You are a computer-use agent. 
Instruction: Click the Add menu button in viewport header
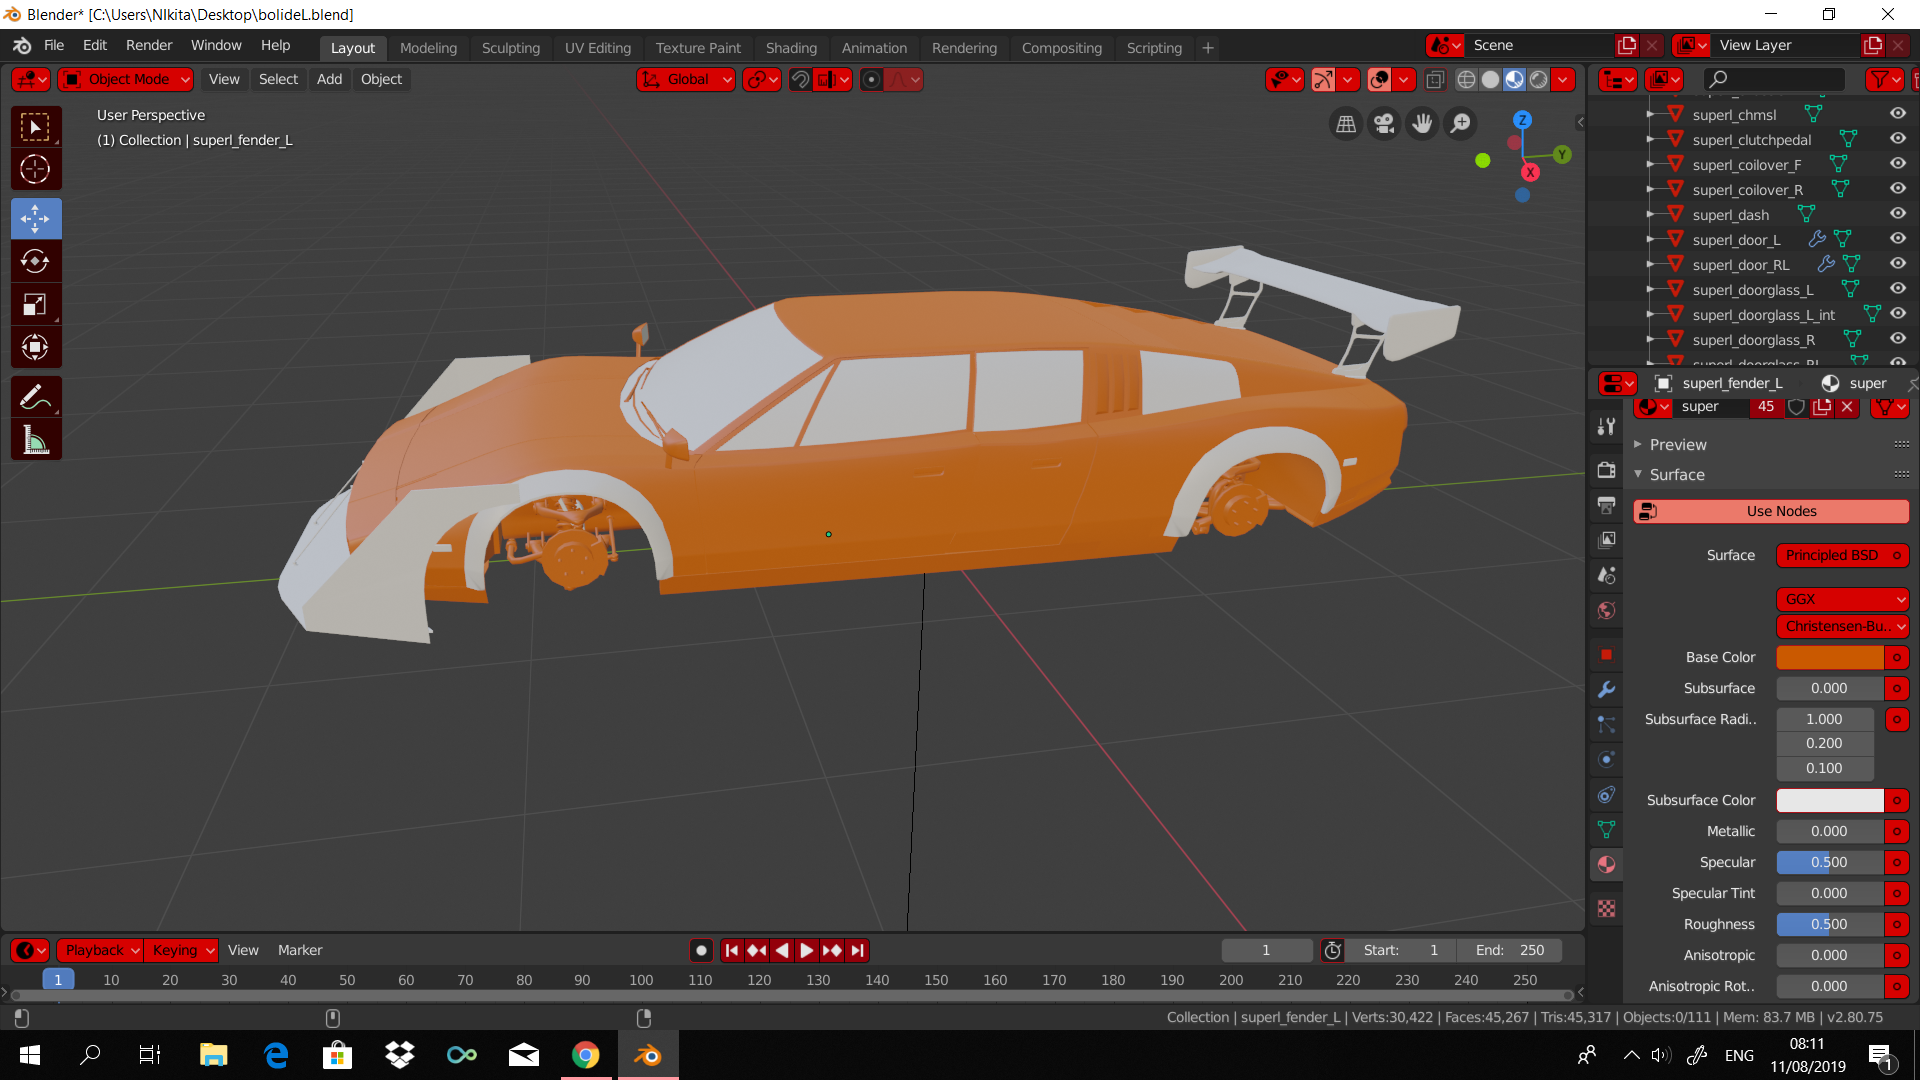pyautogui.click(x=329, y=79)
